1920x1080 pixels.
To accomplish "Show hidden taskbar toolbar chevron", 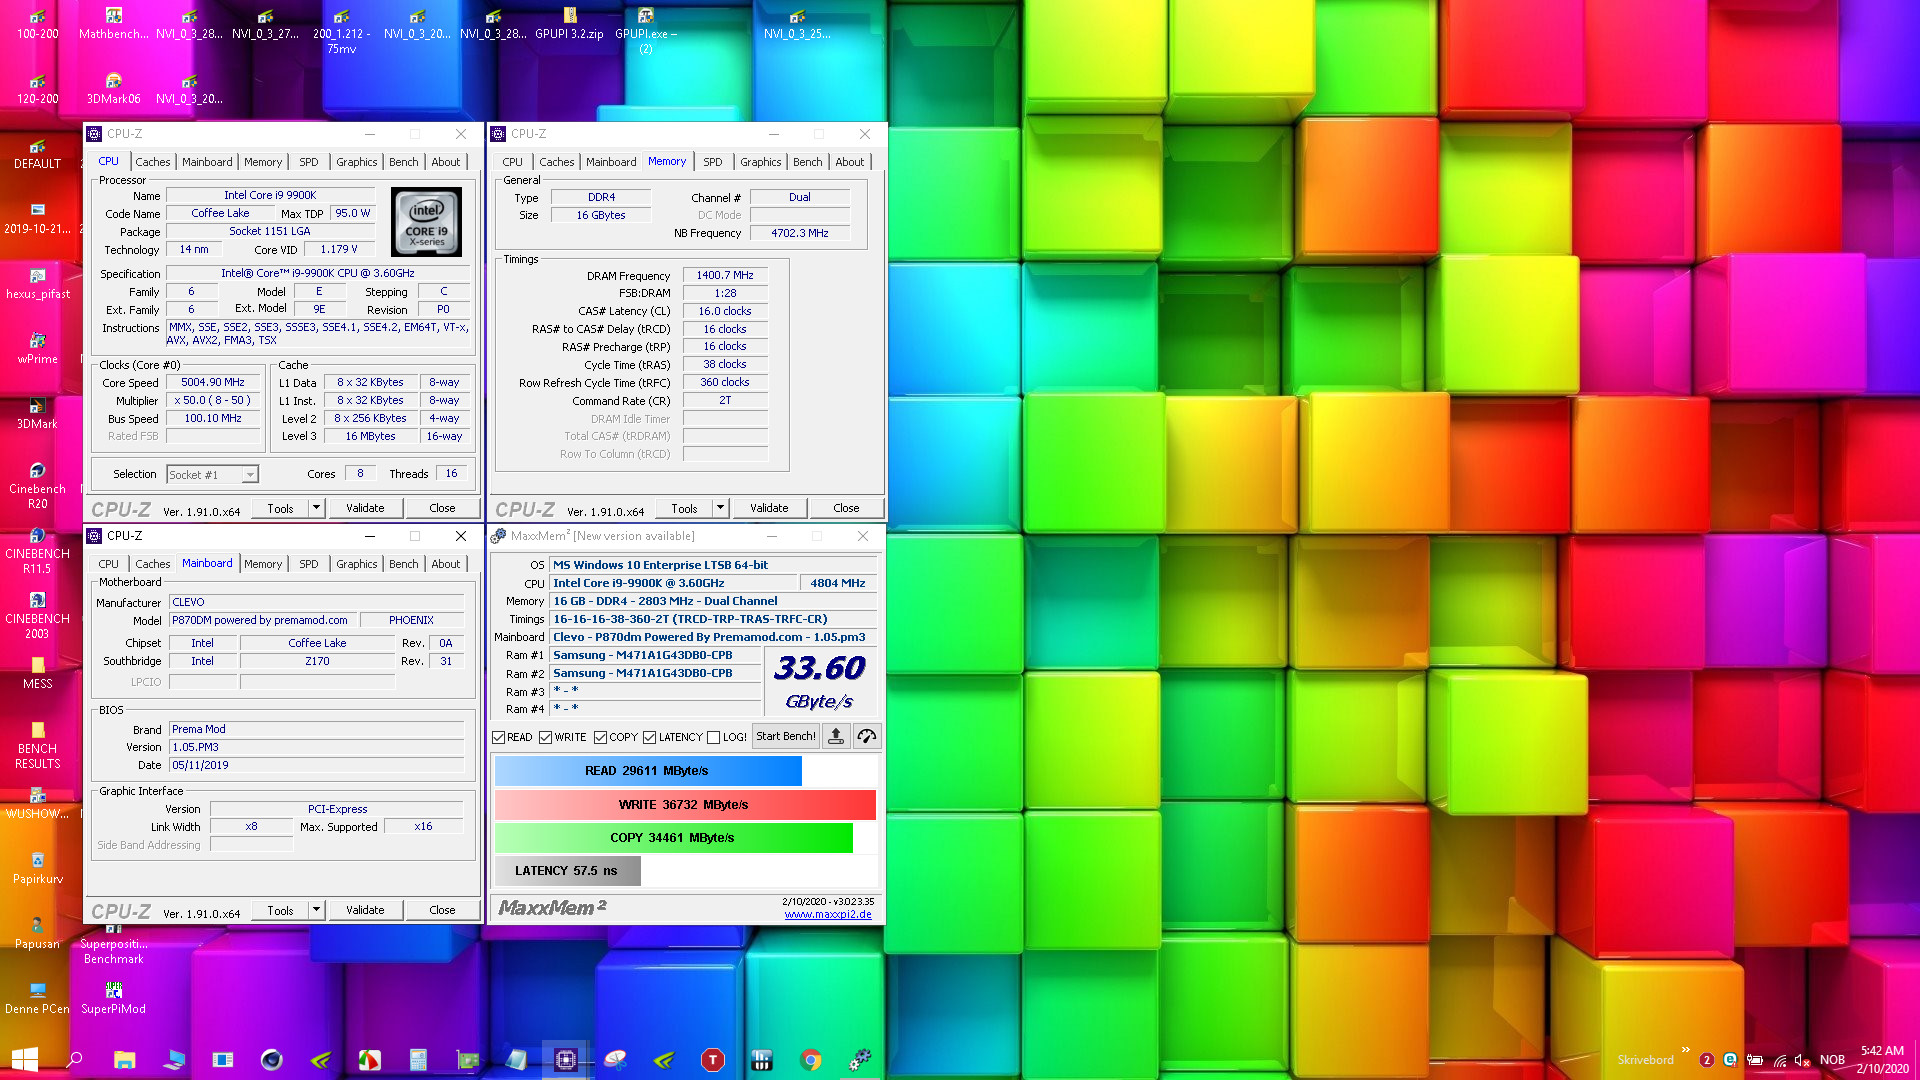I will (x=1685, y=1050).
